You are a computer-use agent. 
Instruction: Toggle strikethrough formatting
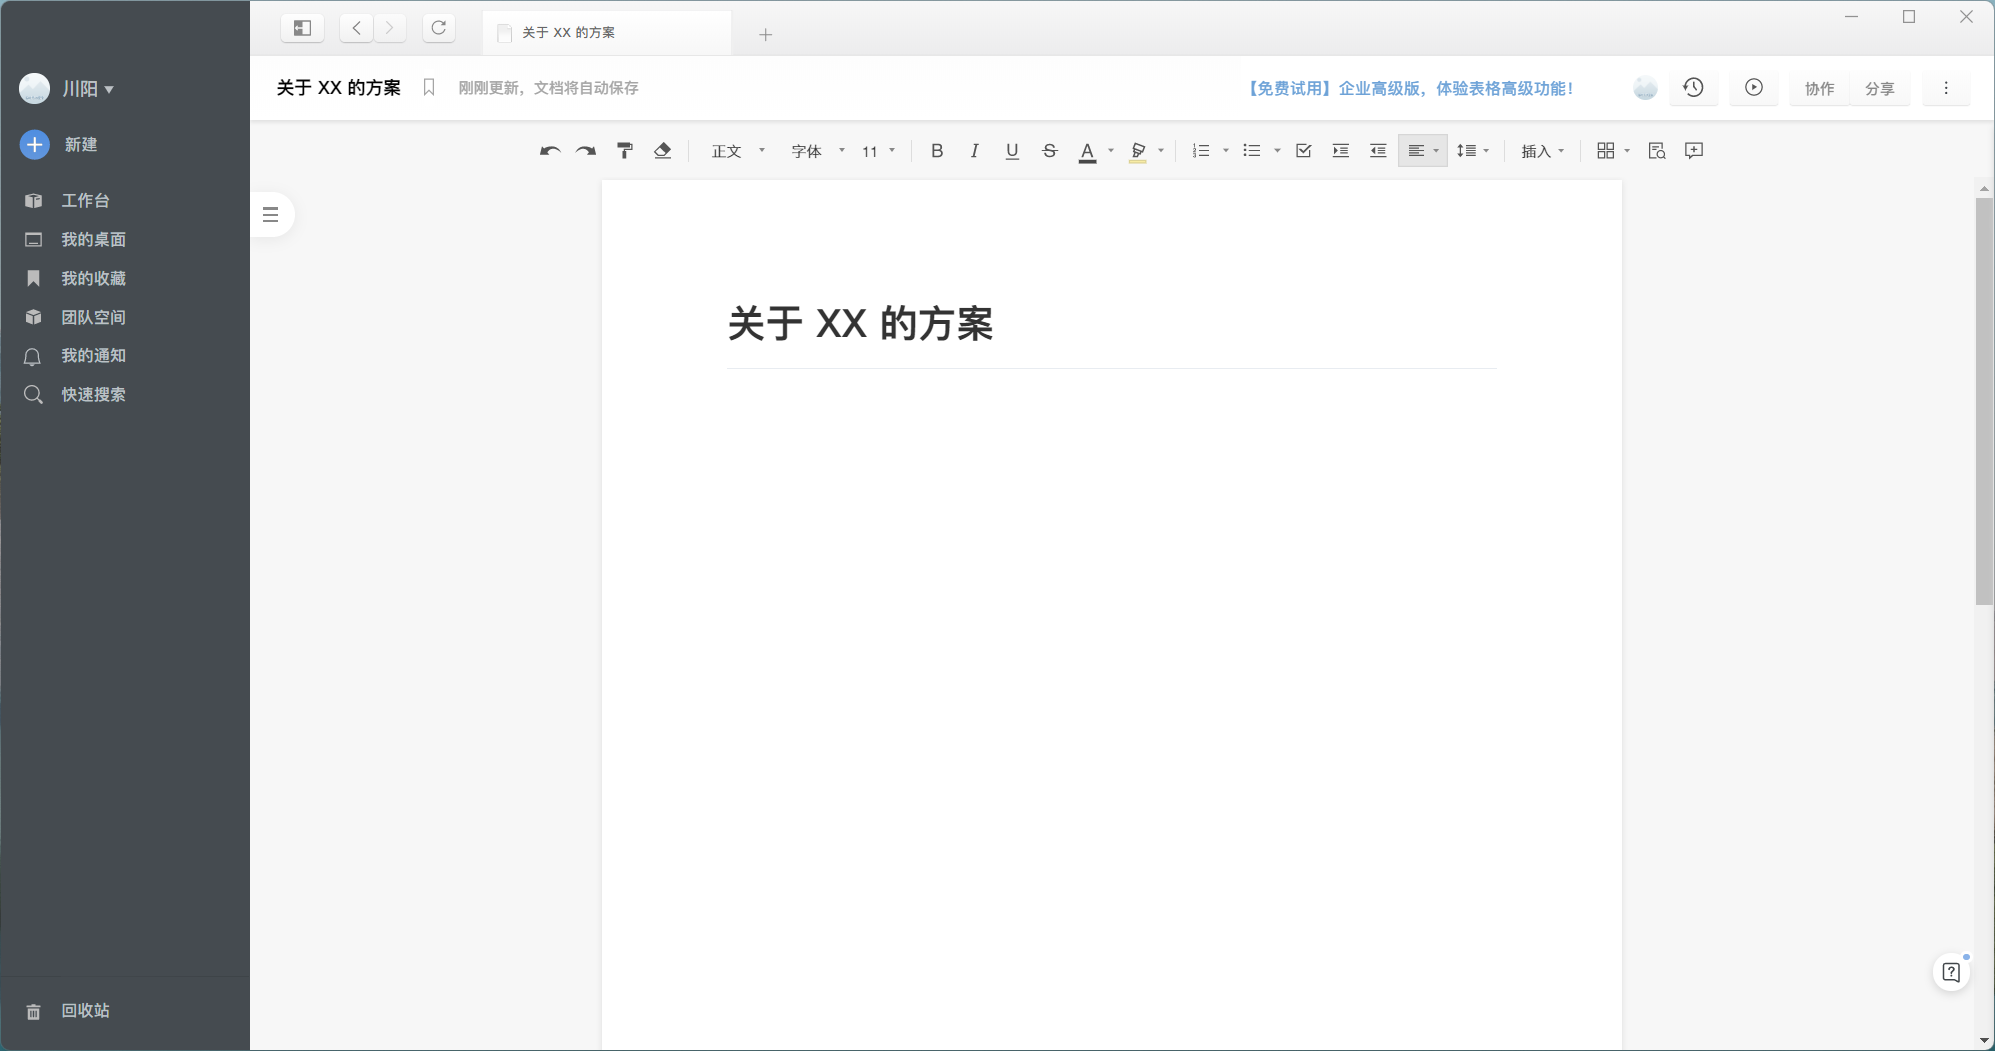tap(1049, 151)
